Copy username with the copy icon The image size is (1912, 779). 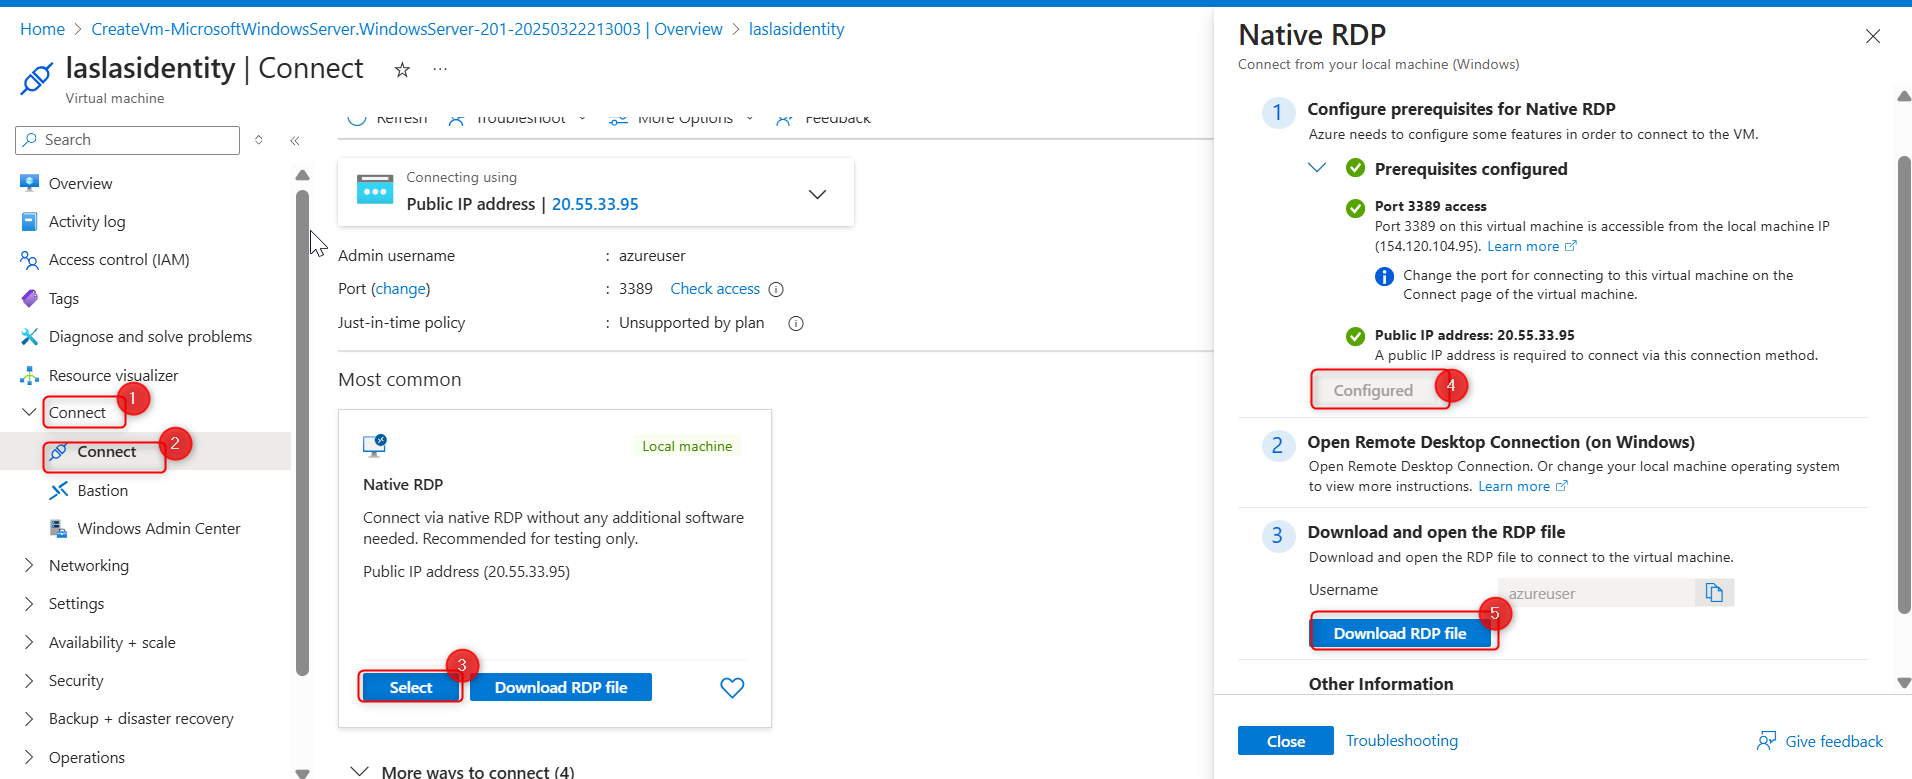1714,593
